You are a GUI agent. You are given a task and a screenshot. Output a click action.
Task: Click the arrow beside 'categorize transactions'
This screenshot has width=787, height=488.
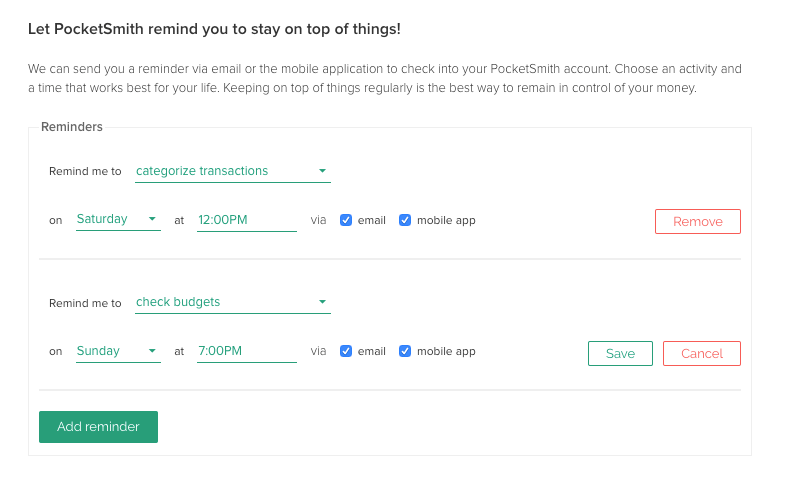point(322,171)
